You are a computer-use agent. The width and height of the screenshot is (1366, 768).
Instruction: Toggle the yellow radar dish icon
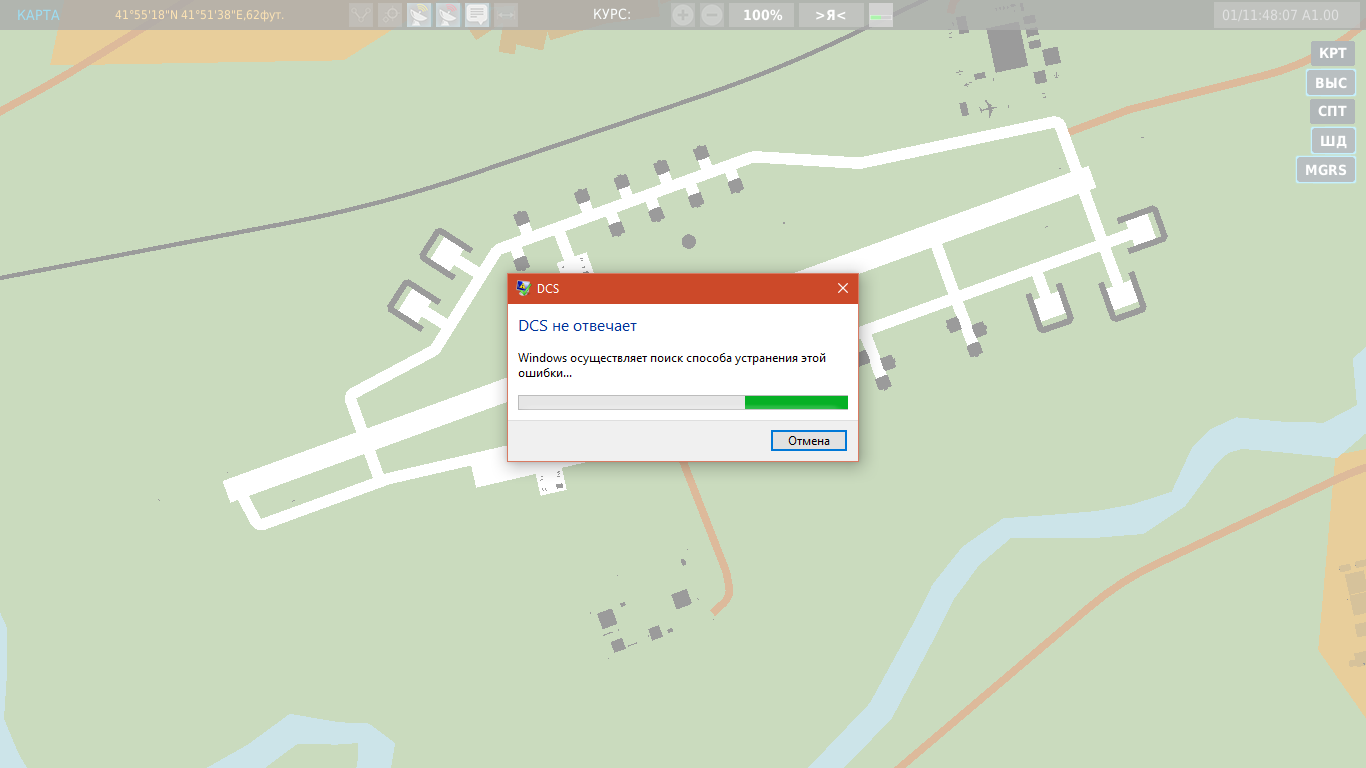[x=419, y=15]
